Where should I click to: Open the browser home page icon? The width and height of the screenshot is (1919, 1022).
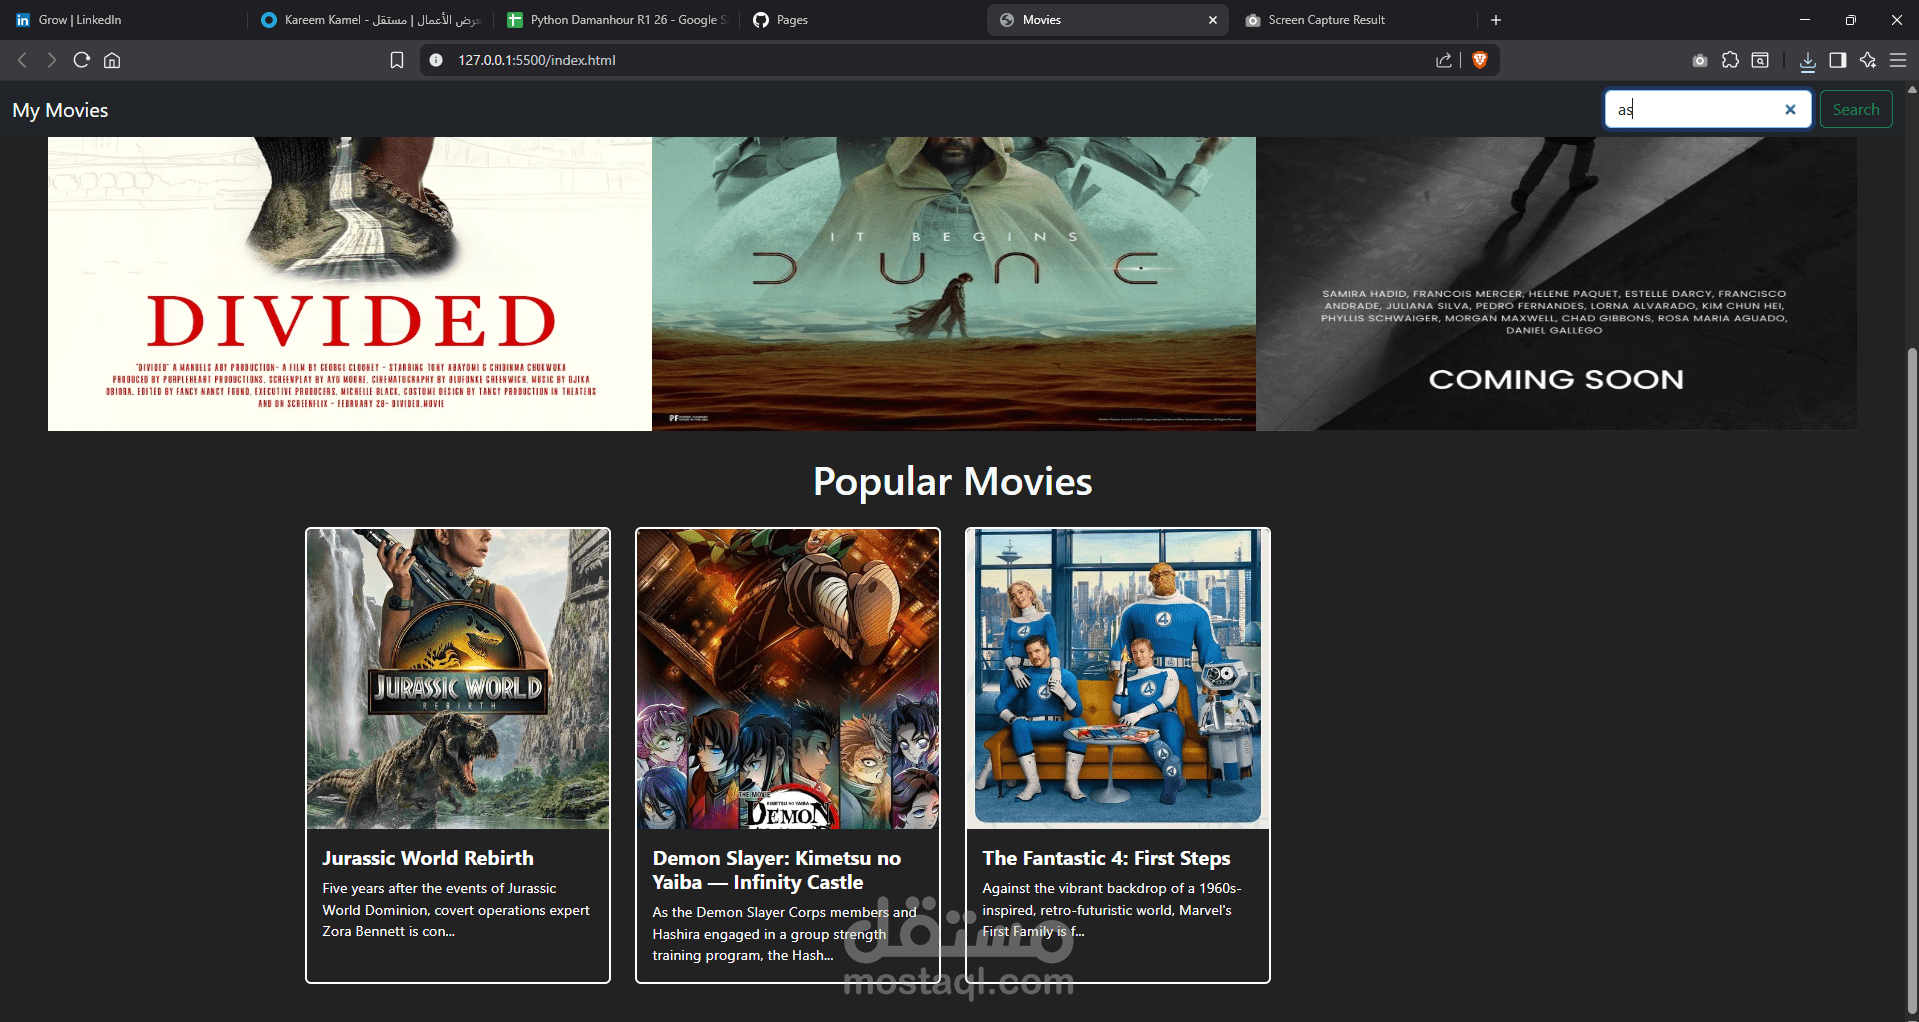click(x=112, y=60)
